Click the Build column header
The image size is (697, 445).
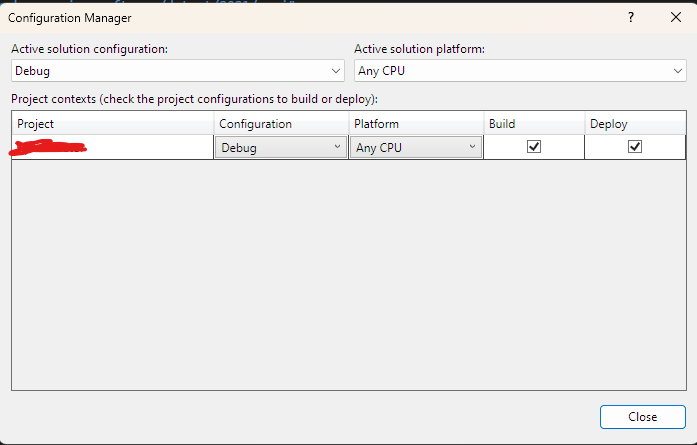pos(532,124)
